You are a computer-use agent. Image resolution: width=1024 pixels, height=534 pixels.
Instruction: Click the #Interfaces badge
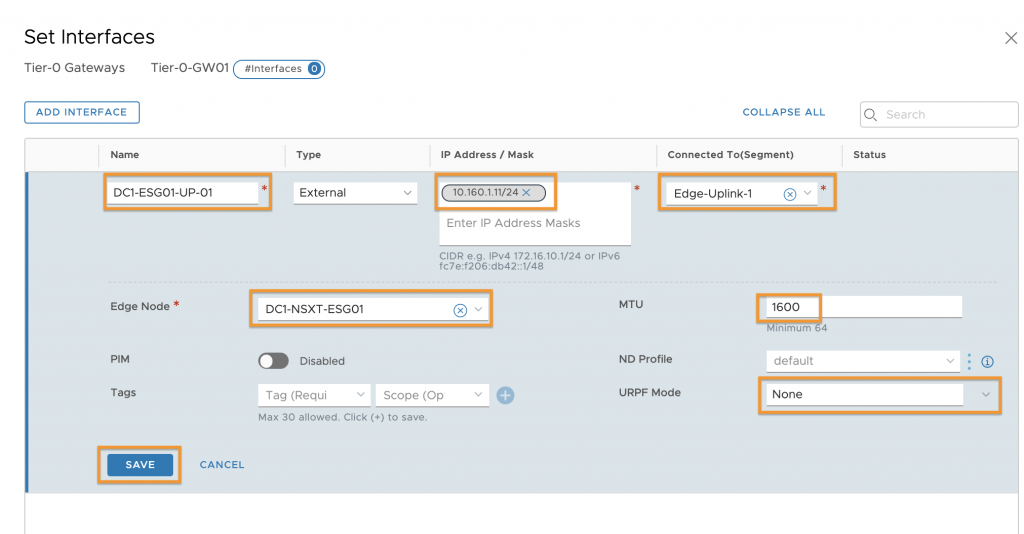tap(279, 69)
